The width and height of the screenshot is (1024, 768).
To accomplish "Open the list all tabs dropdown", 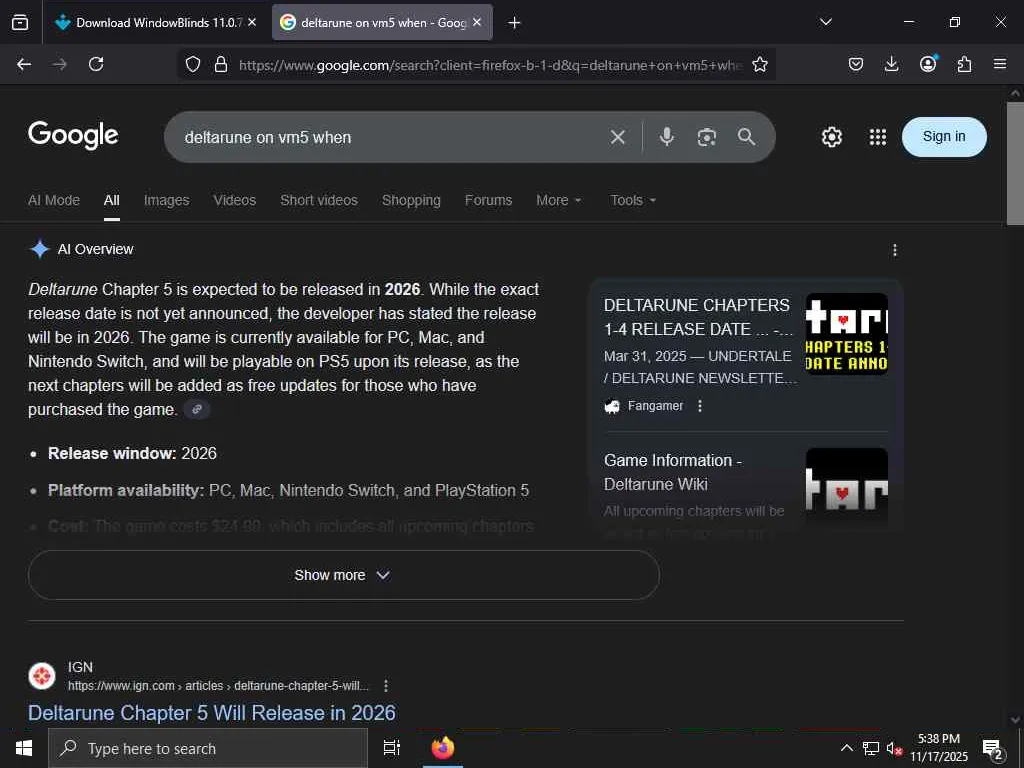I will pyautogui.click(x=825, y=22).
